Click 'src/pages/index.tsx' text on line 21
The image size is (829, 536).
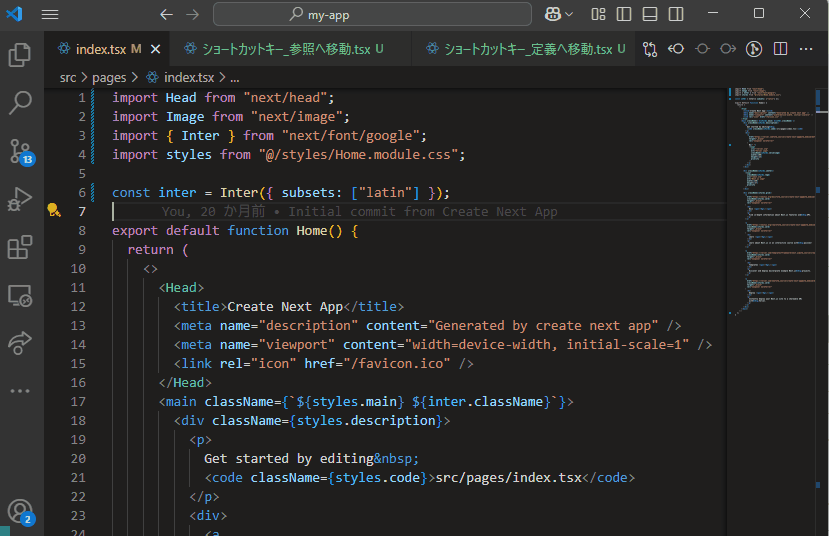tap(509, 478)
